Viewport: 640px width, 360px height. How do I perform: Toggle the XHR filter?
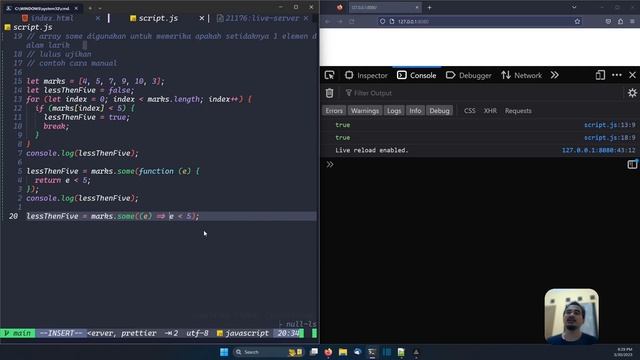coord(490,111)
